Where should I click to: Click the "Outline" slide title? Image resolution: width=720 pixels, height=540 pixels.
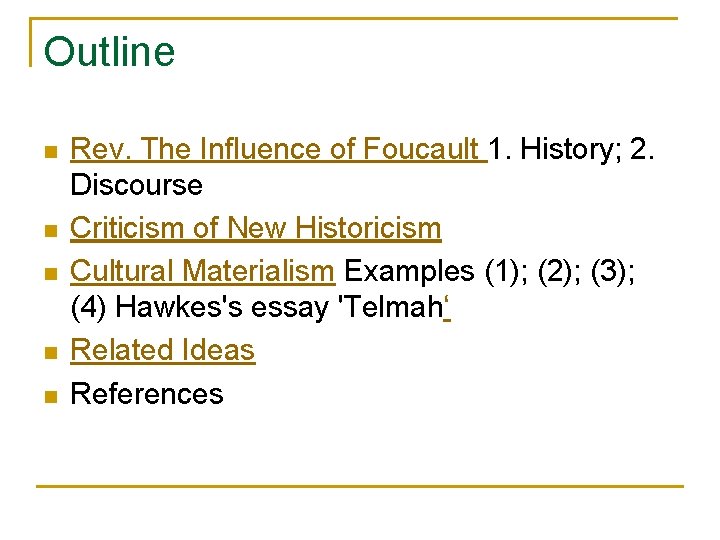tap(110, 52)
